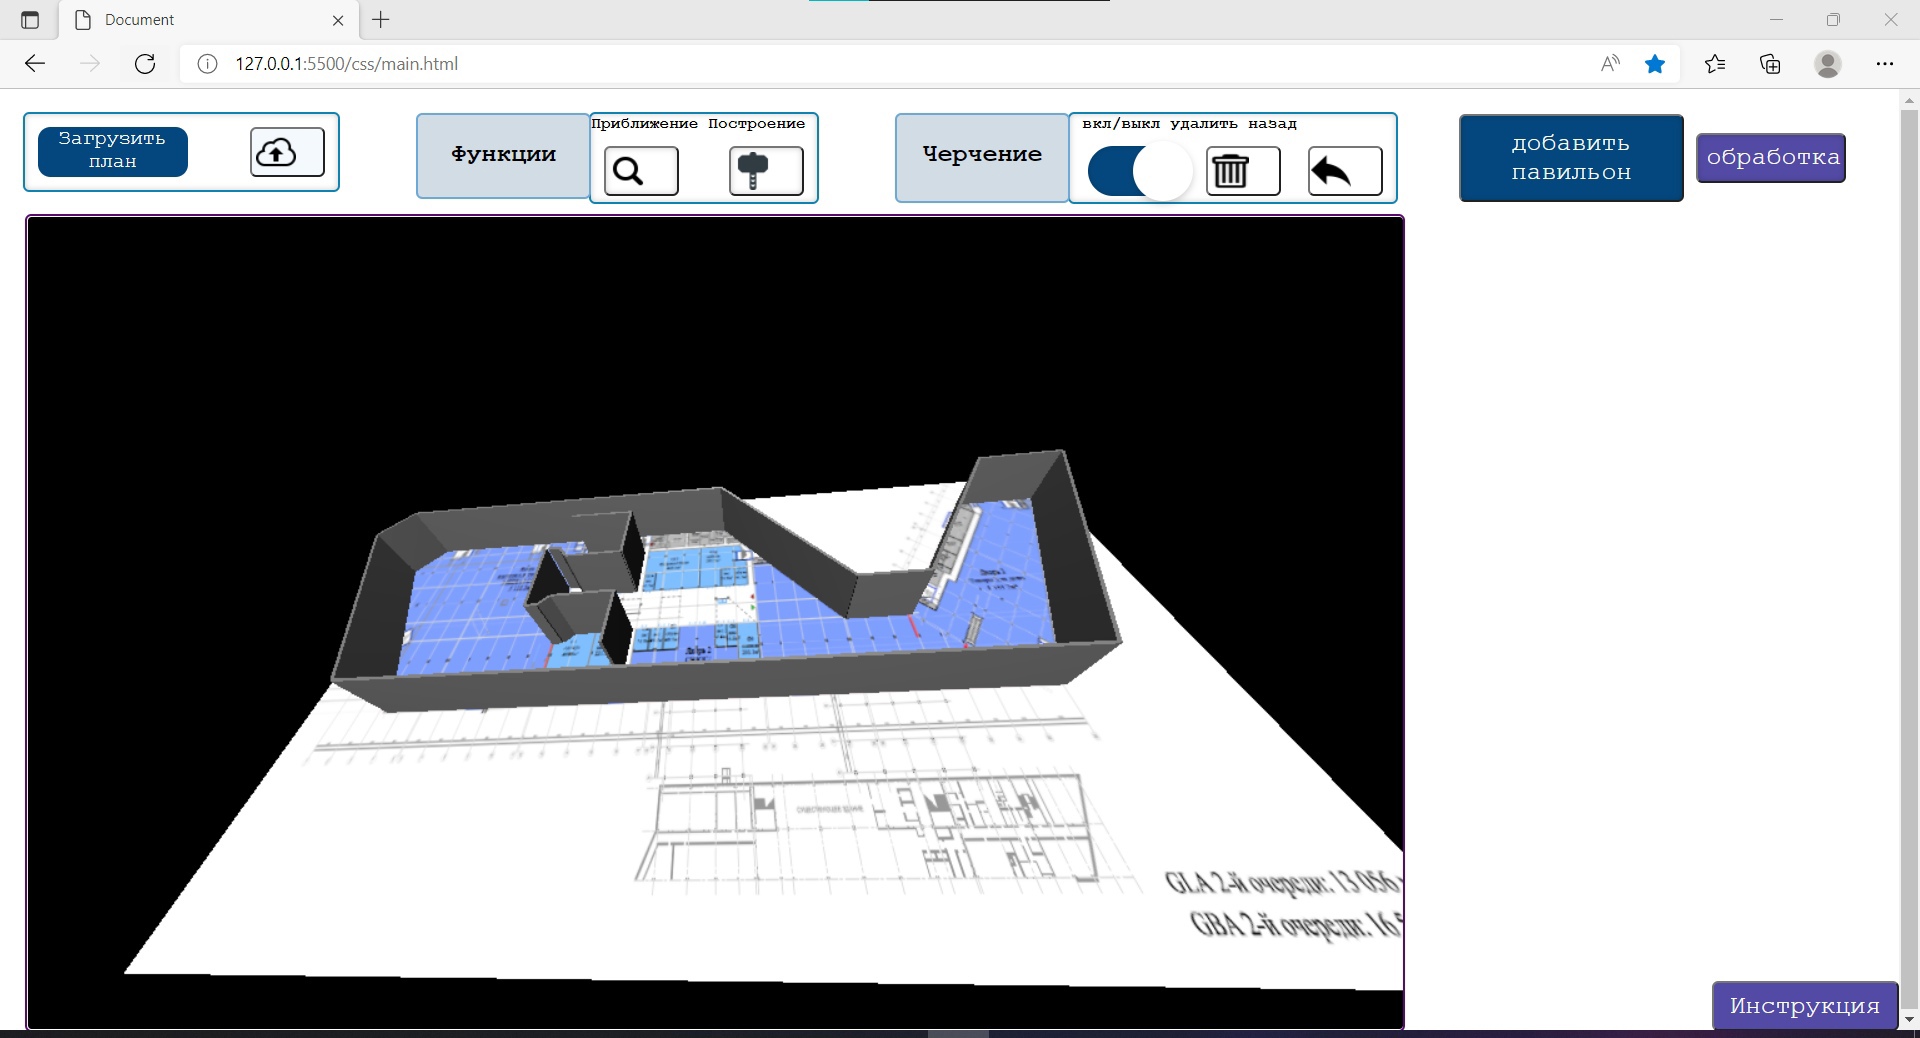
Task: Click the добавить павильон button
Action: point(1570,158)
